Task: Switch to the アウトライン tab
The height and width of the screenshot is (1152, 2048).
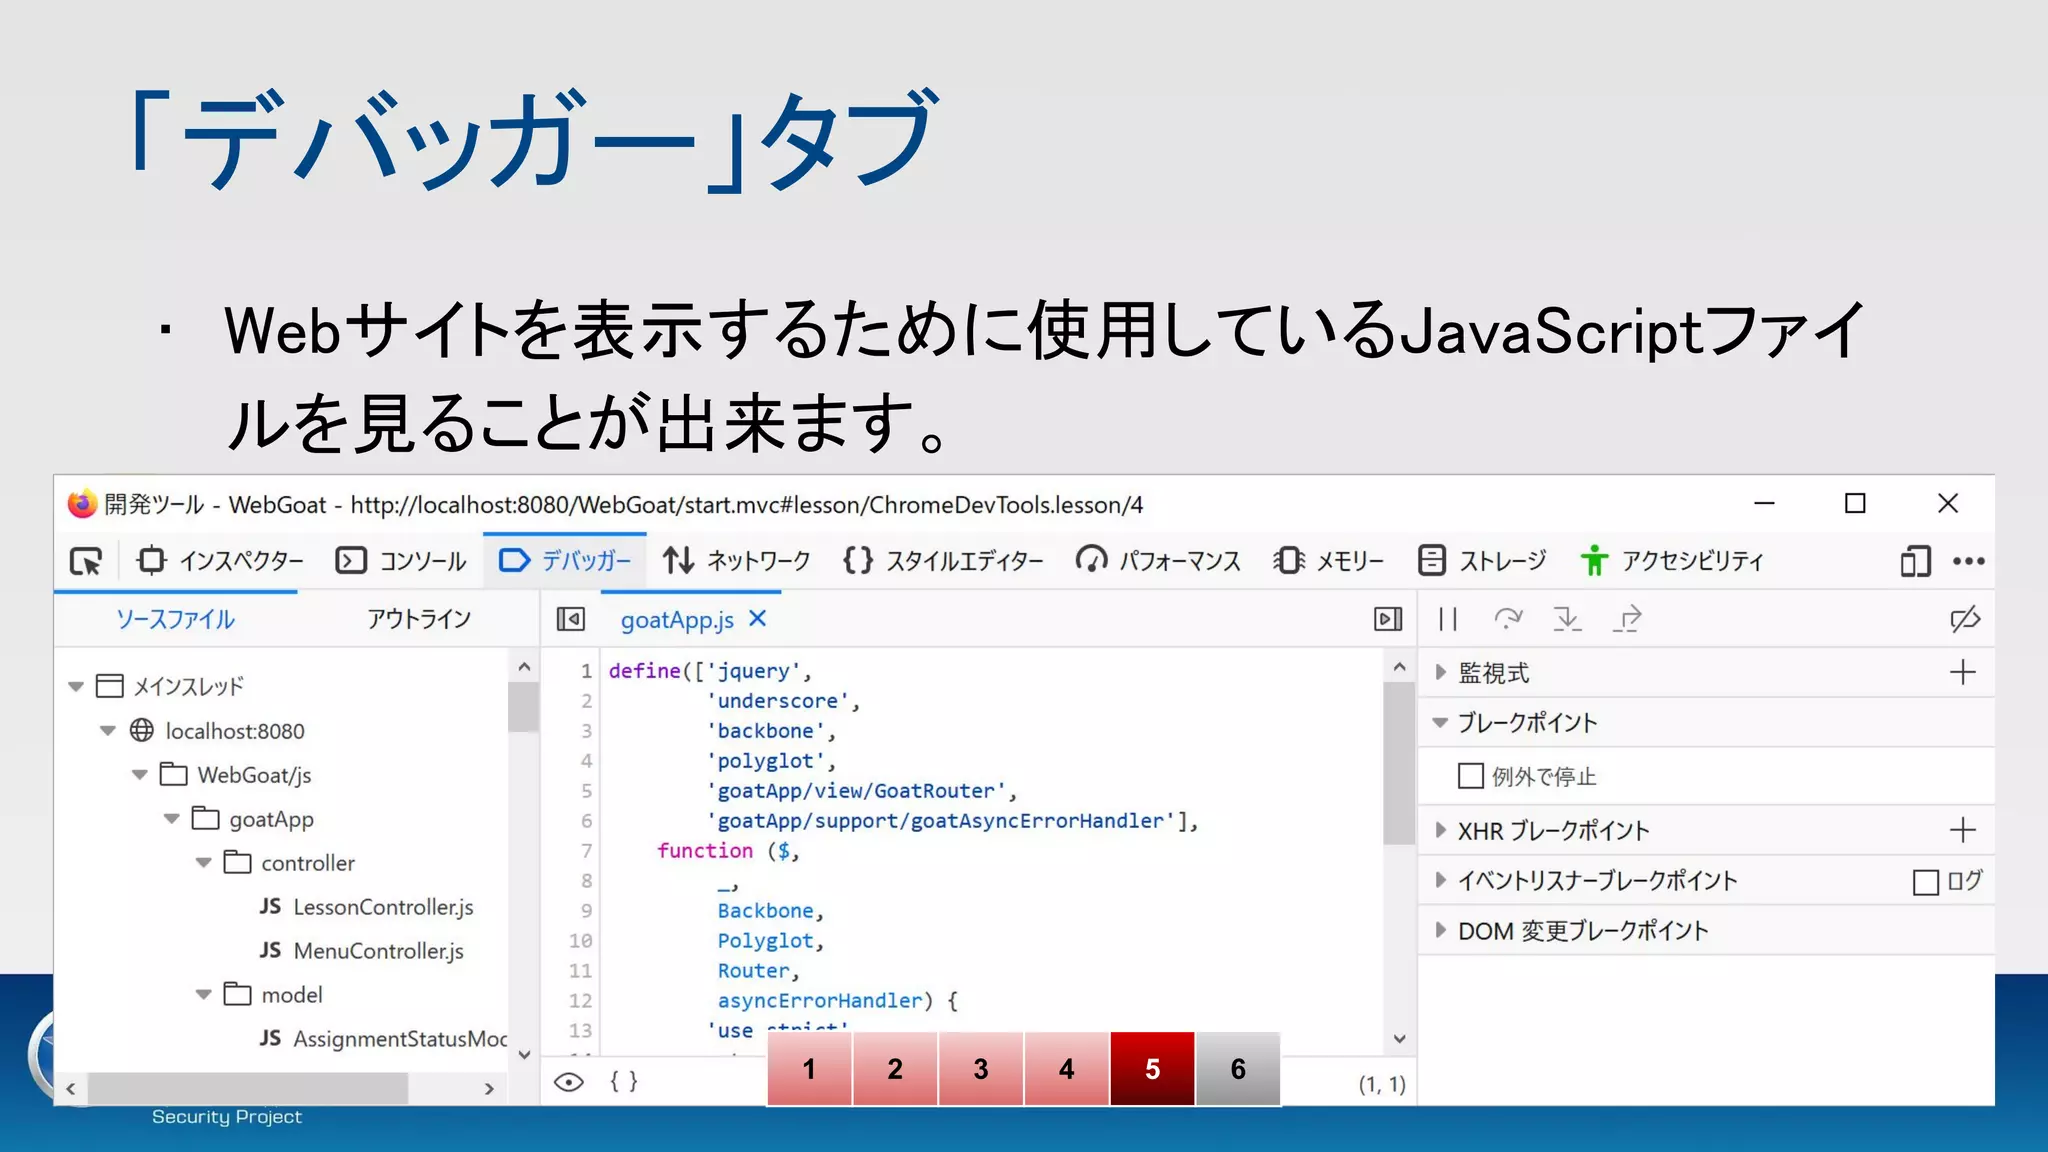Action: (x=419, y=619)
